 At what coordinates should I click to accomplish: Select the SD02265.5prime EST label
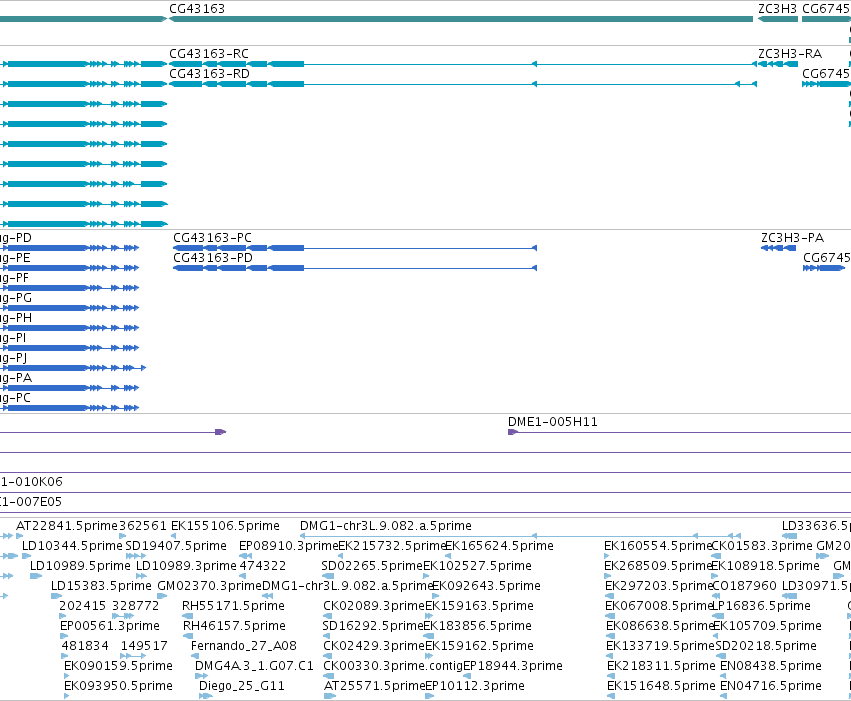[372, 566]
